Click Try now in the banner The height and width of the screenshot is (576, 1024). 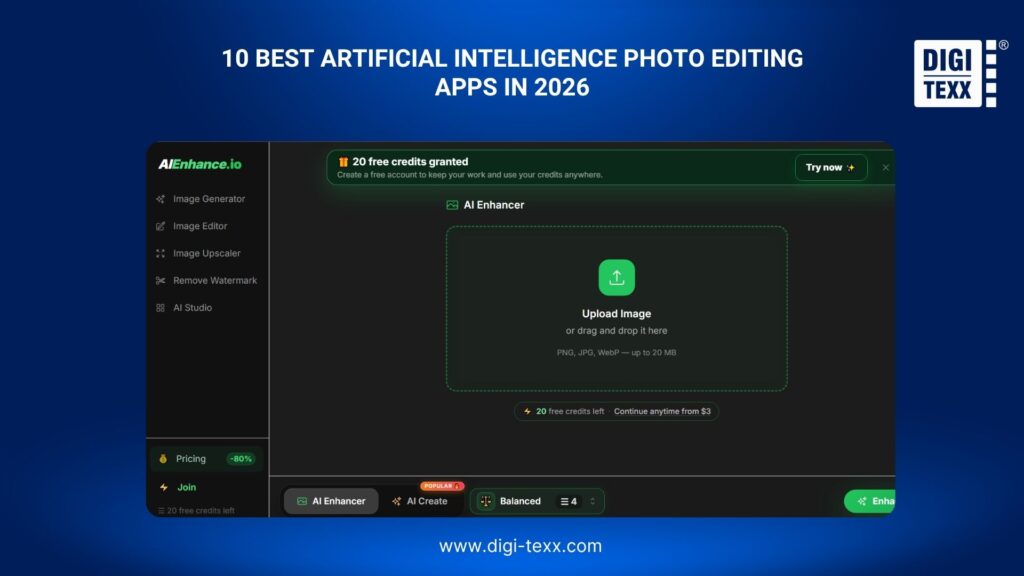831,168
